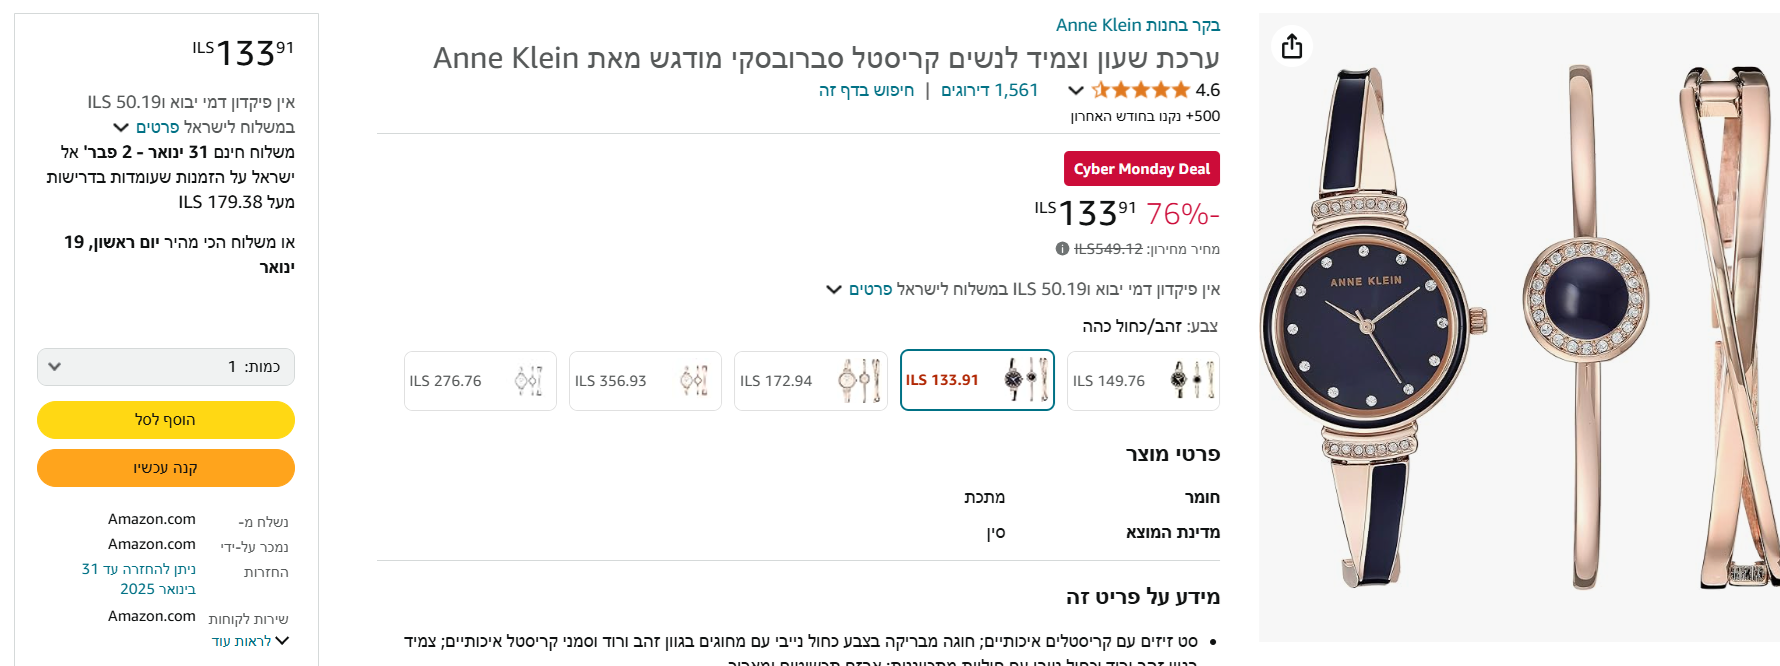
Task: Open the return policy date link
Action: pos(139,579)
